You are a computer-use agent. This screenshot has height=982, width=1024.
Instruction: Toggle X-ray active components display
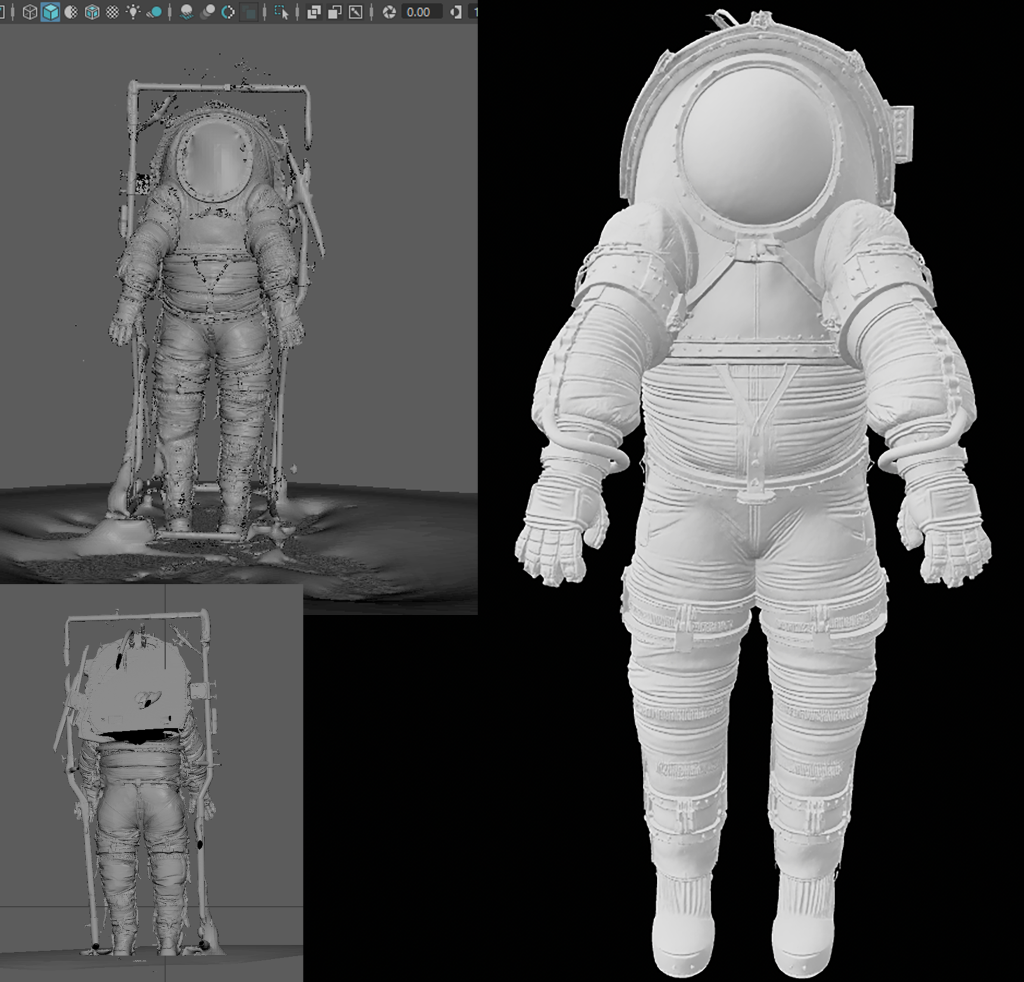(334, 13)
